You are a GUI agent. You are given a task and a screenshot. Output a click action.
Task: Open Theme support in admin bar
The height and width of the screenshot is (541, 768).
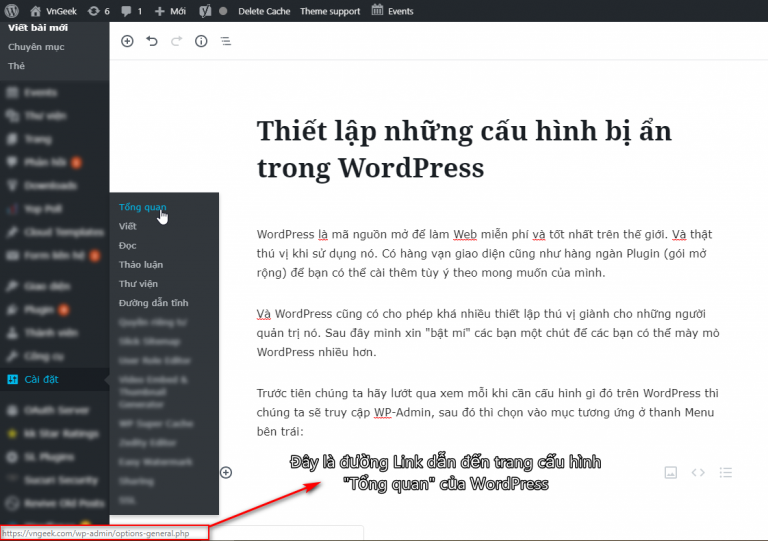pos(330,11)
